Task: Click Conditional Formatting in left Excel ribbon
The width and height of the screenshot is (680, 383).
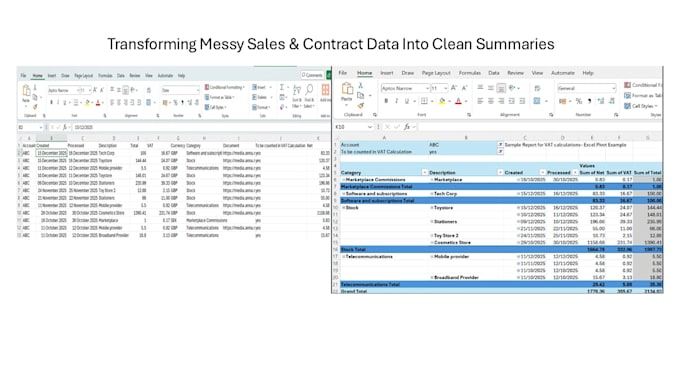Action: 225,87
